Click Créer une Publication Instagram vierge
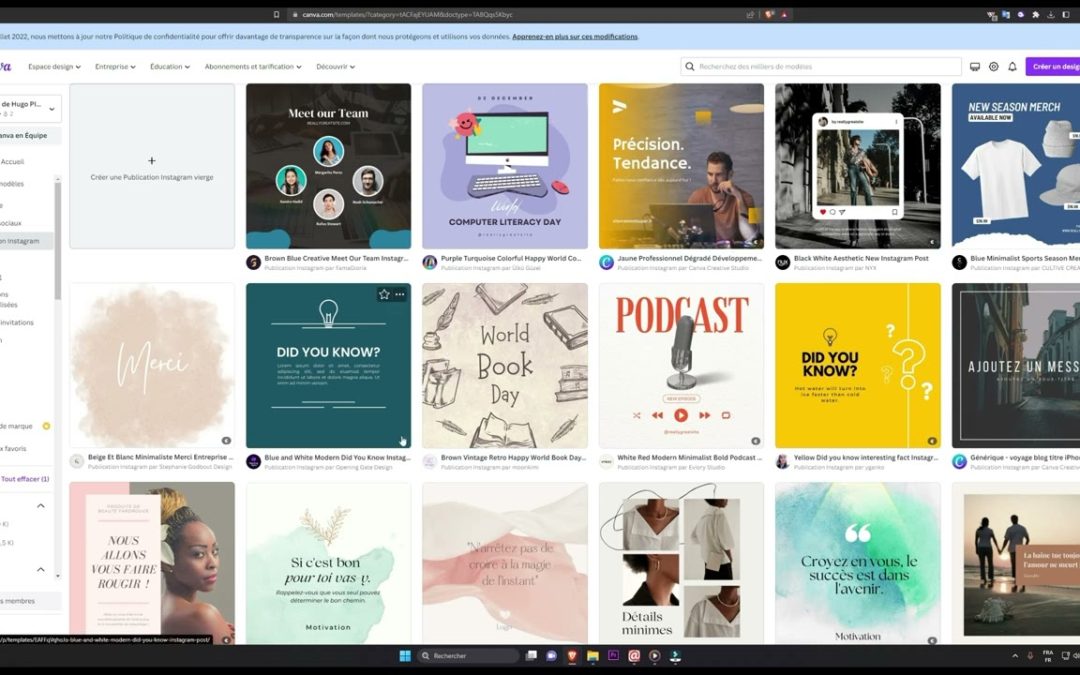This screenshot has width=1080, height=675. (x=152, y=166)
